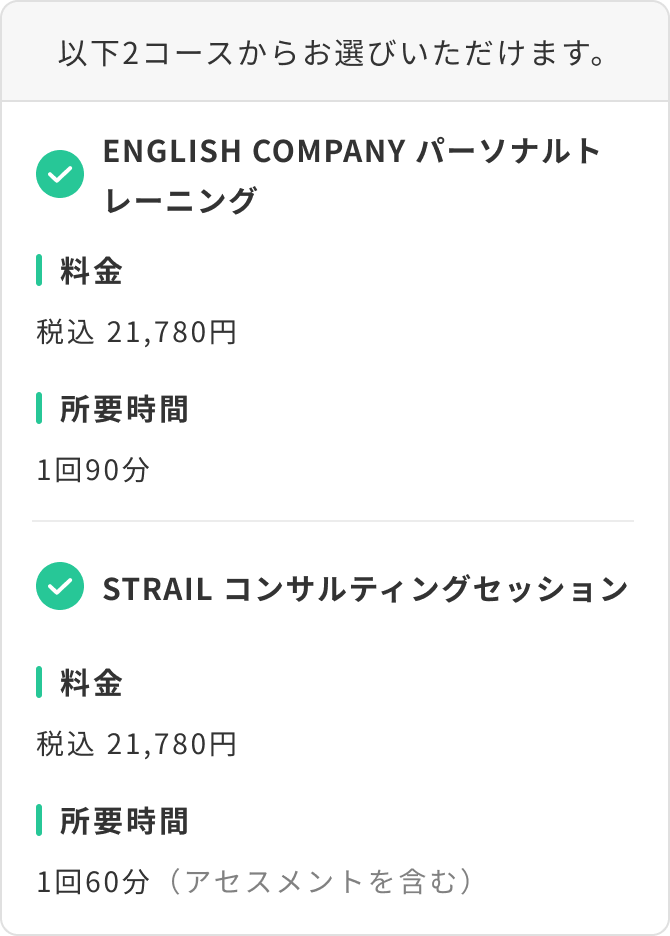Image resolution: width=670 pixels, height=936 pixels.
Task: Click price 税込 21,780円 for ENGLISH COMPANY
Action: coord(137,332)
